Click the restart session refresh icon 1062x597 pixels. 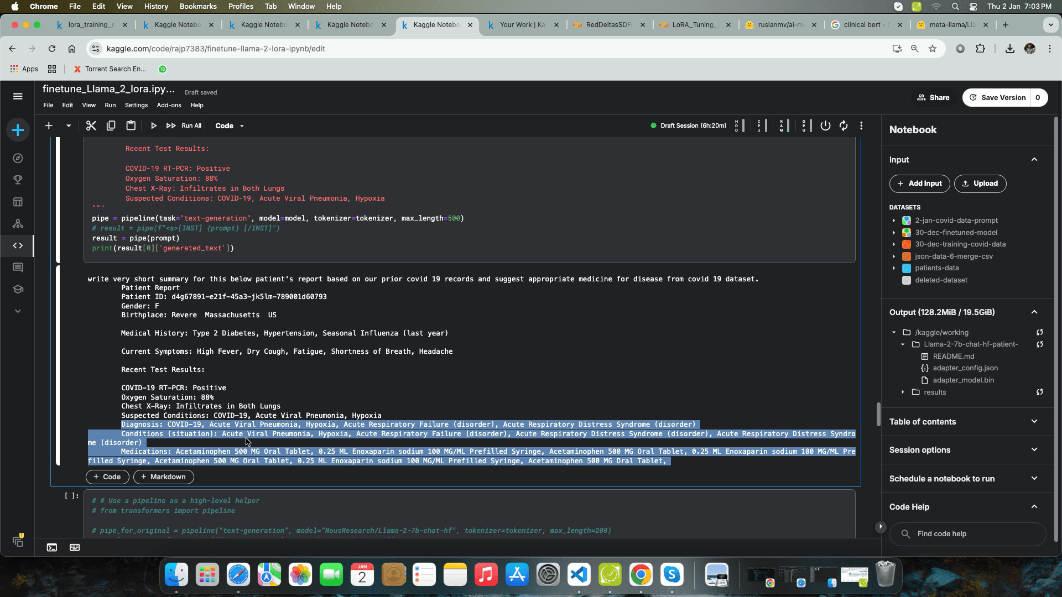click(x=843, y=126)
